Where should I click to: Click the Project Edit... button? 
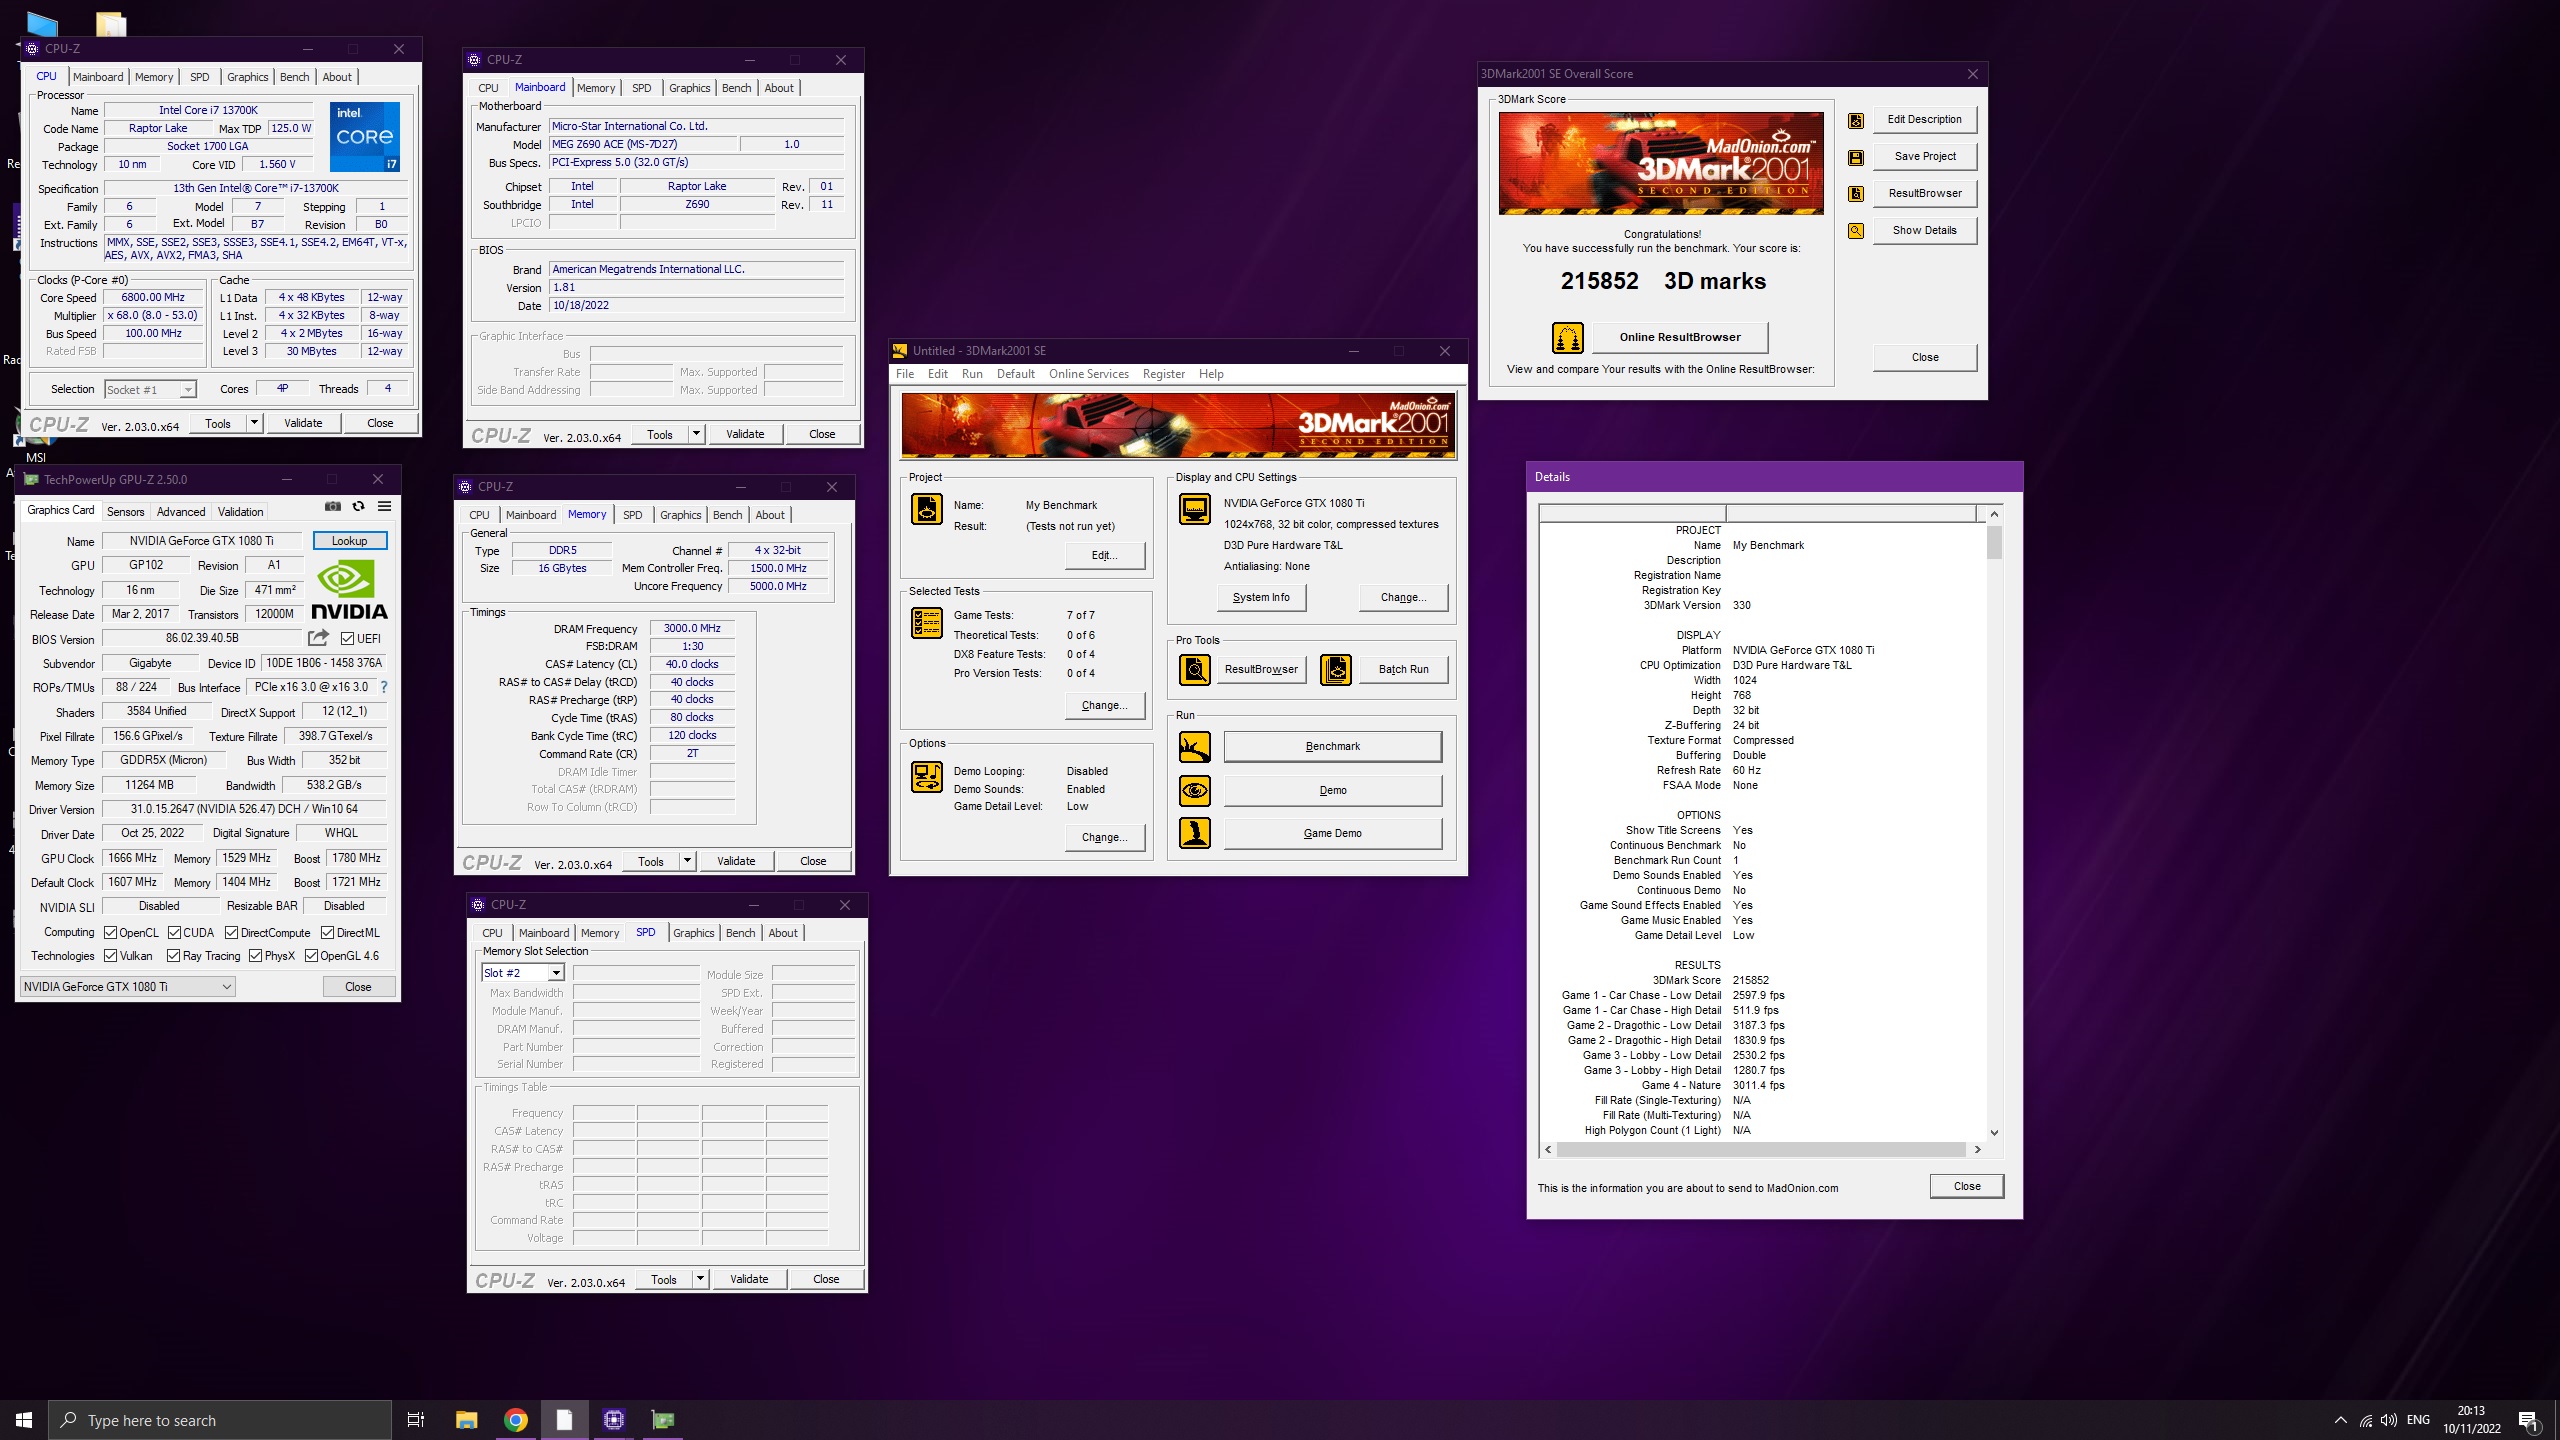coord(1105,556)
